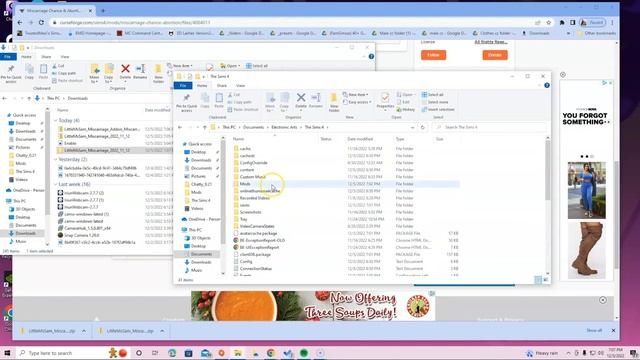Click Move to icon in The Sims 4 window

pyautogui.click(x=270, y=102)
